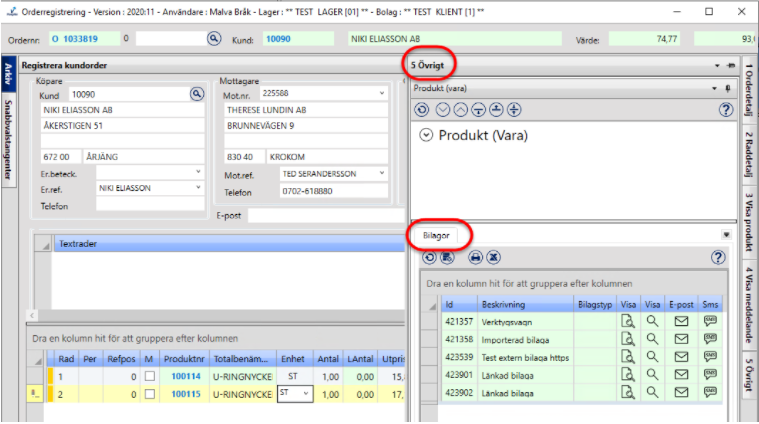This screenshot has height=424, width=759.
Task: Send Verktygsvagn attachment via the E-post icon
Action: (681, 322)
